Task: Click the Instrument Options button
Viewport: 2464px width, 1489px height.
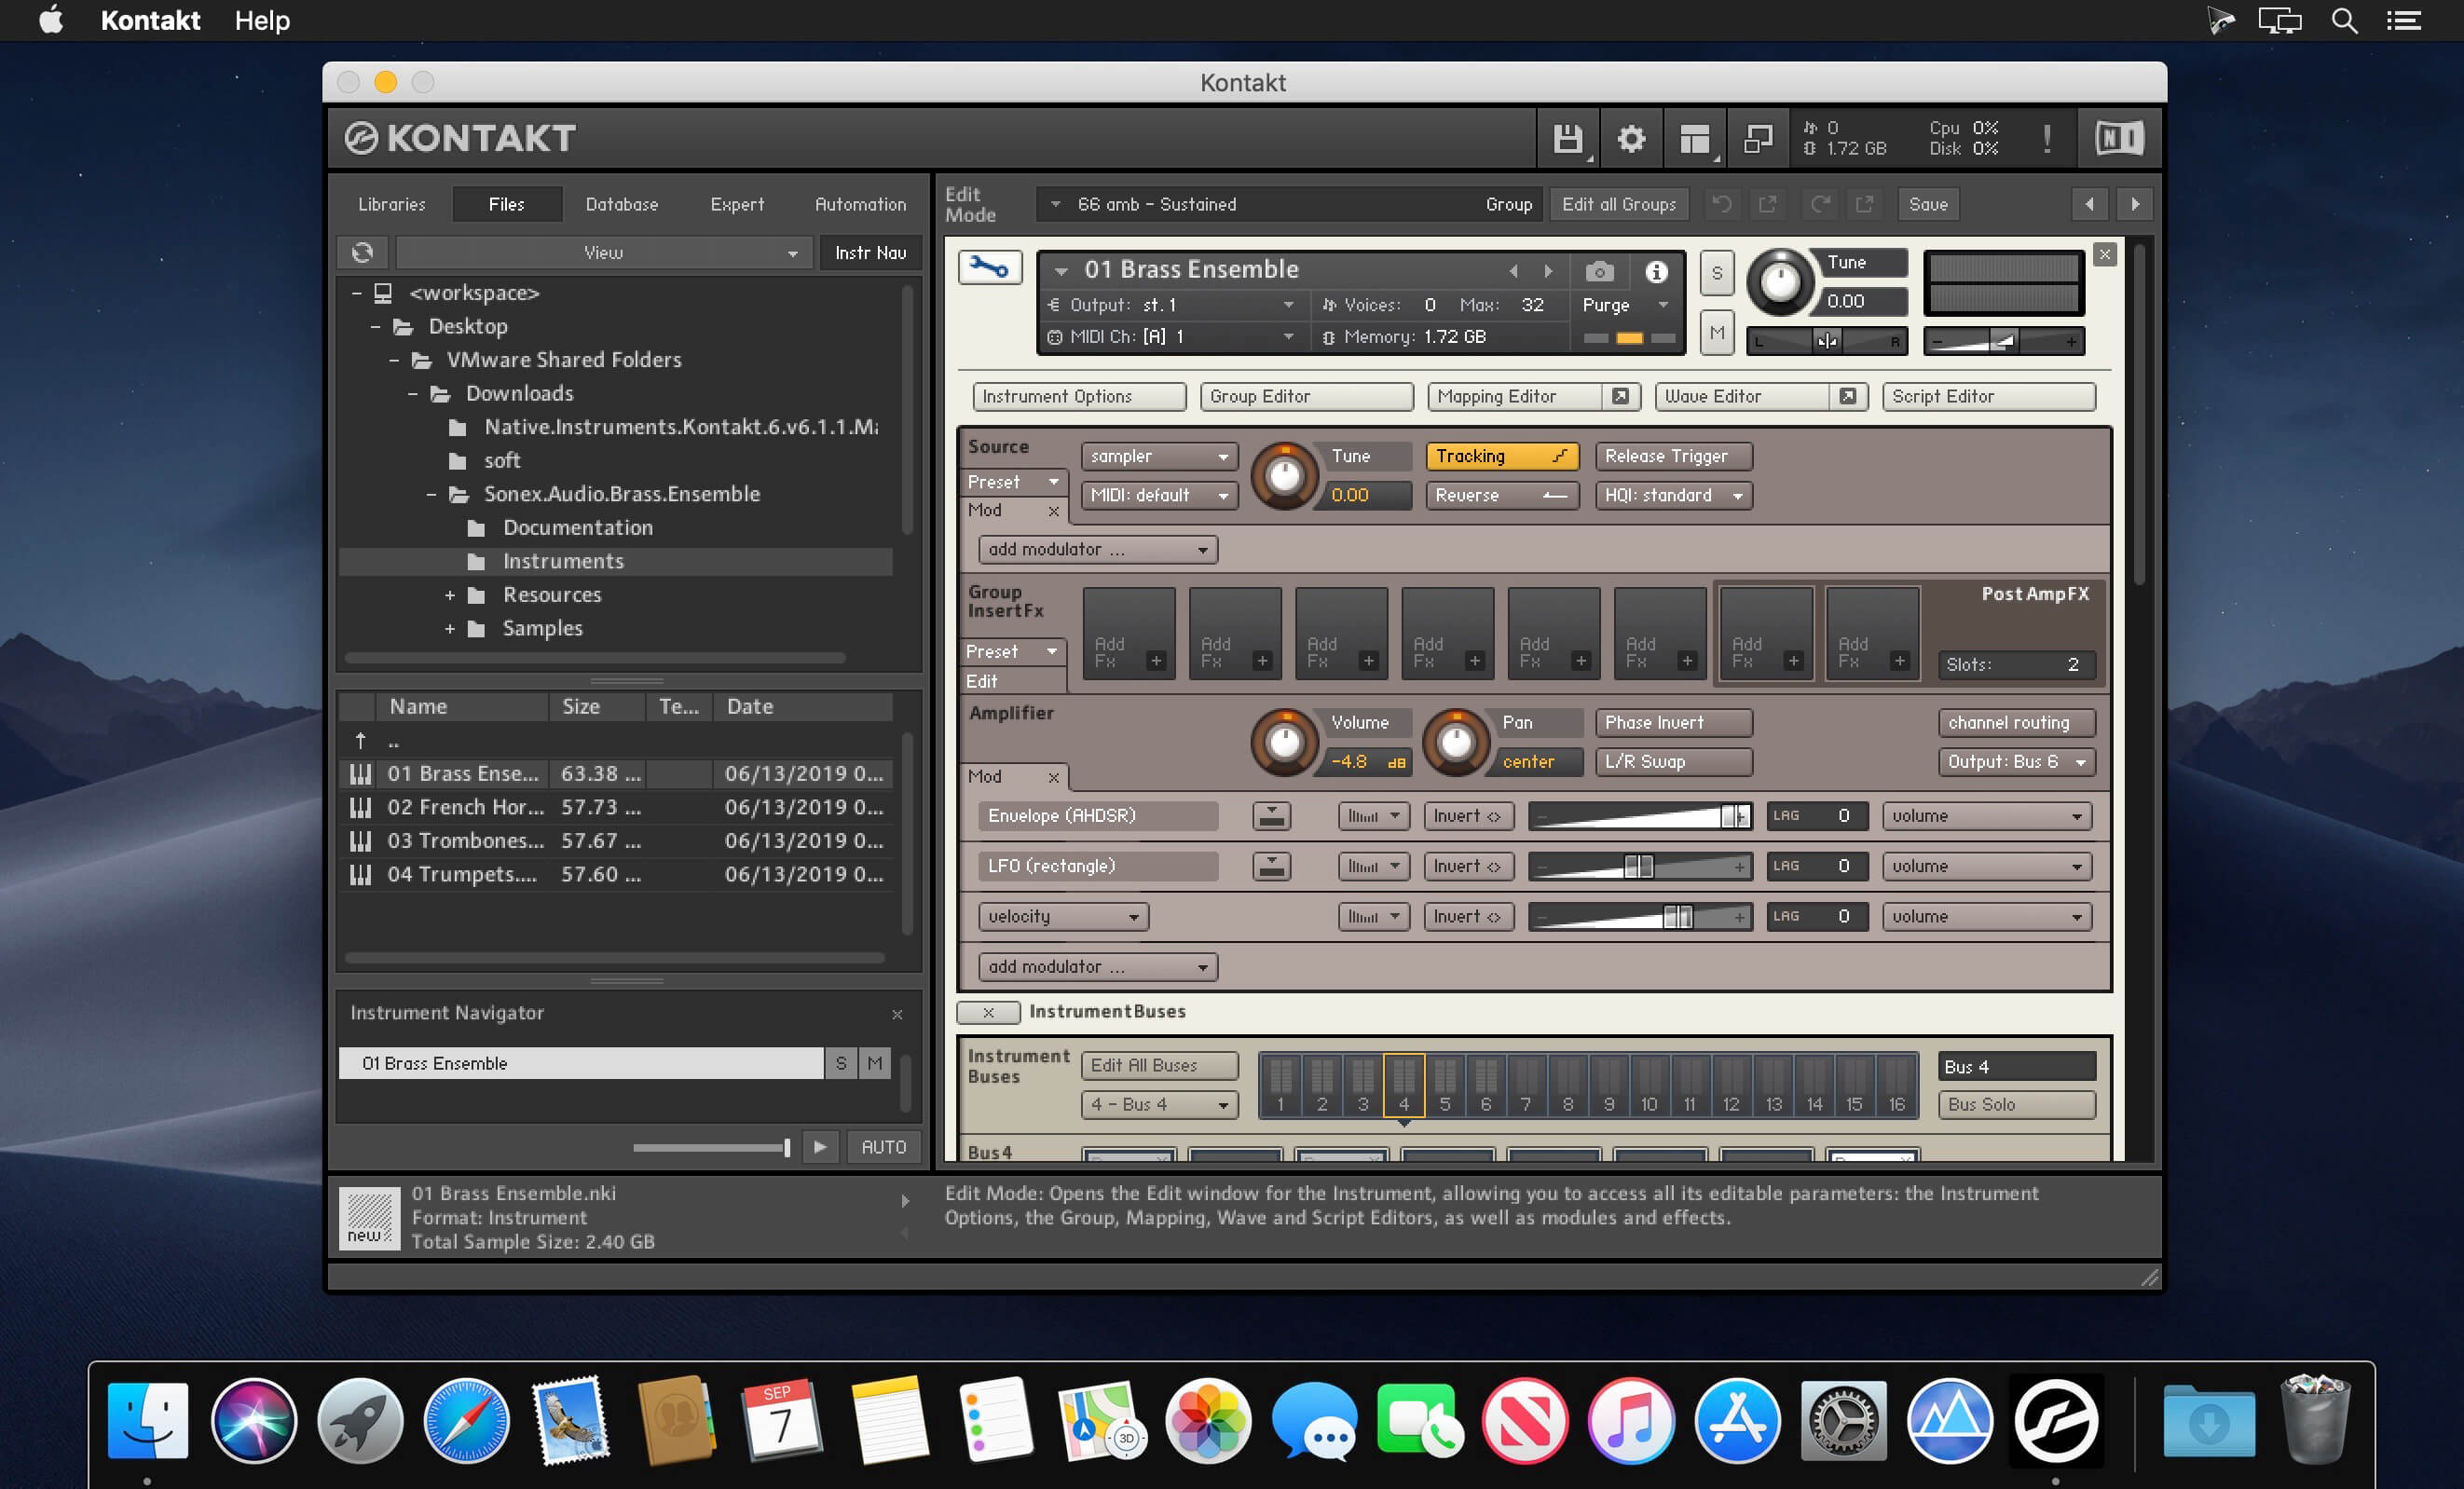Action: [x=1079, y=396]
